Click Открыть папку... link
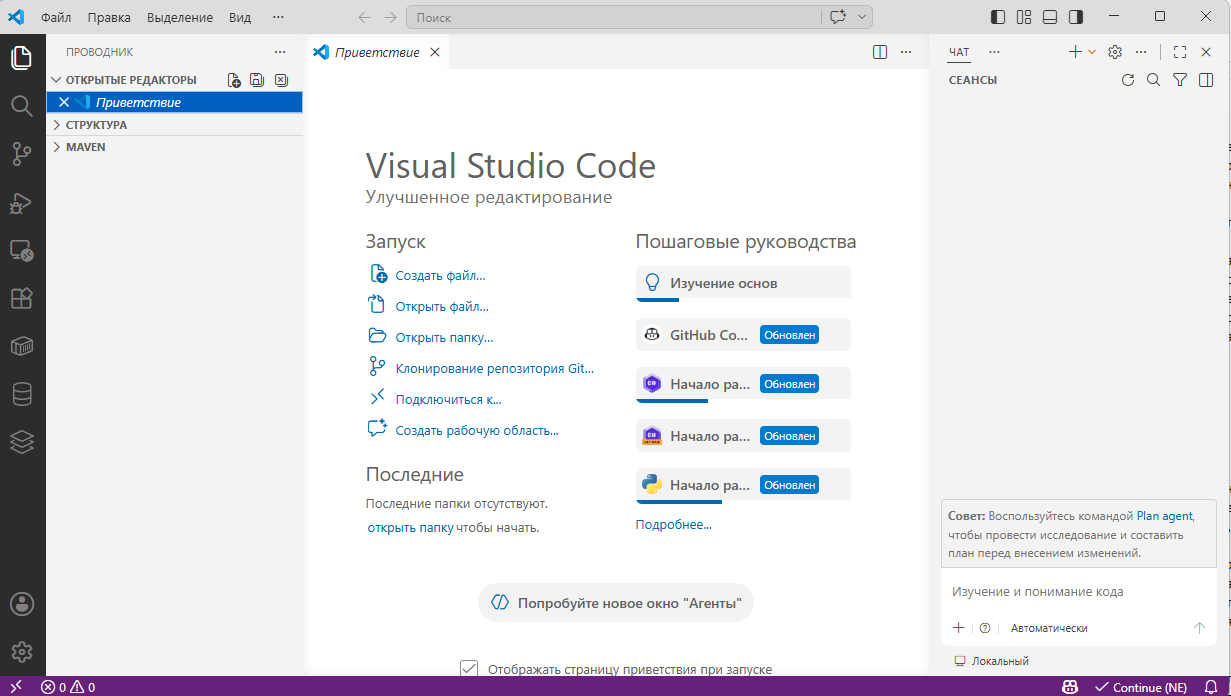This screenshot has height=696, width=1231. 444,337
